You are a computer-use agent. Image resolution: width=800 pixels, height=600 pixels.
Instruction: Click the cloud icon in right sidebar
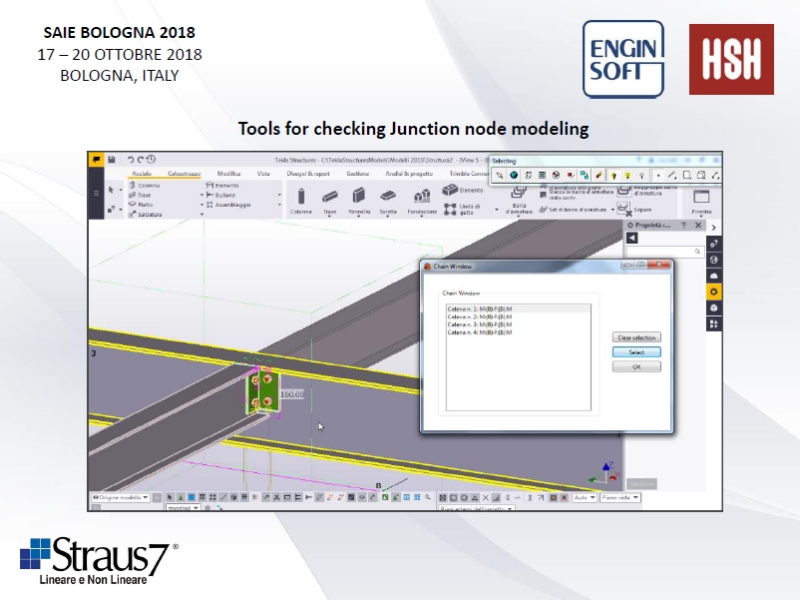714,276
